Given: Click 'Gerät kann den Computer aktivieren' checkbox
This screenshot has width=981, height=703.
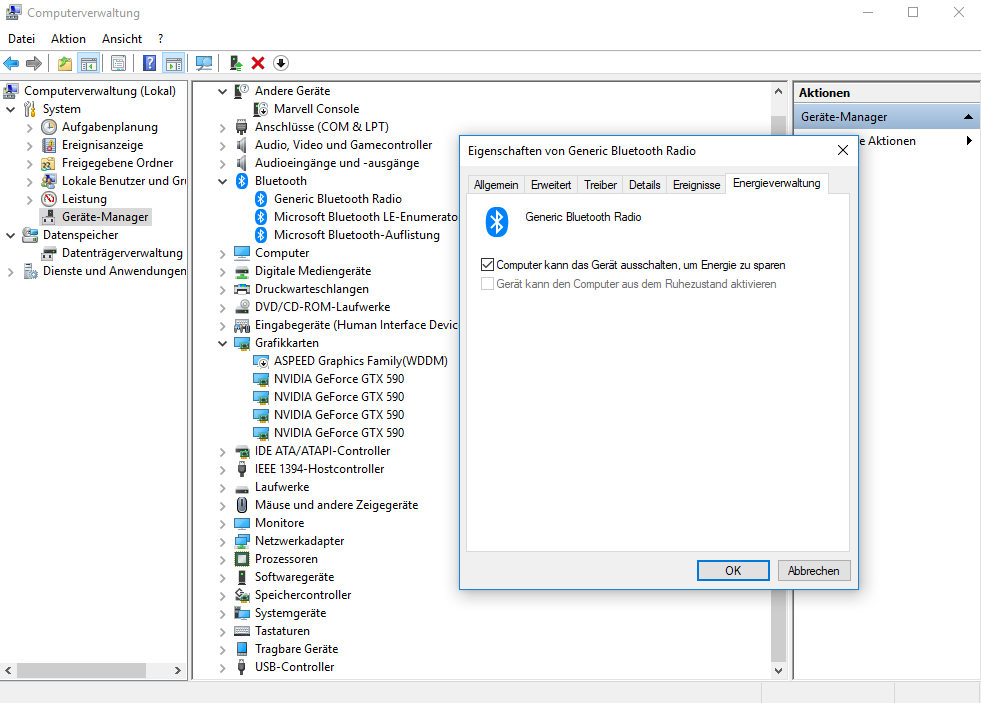Looking at the screenshot, I should [487, 283].
